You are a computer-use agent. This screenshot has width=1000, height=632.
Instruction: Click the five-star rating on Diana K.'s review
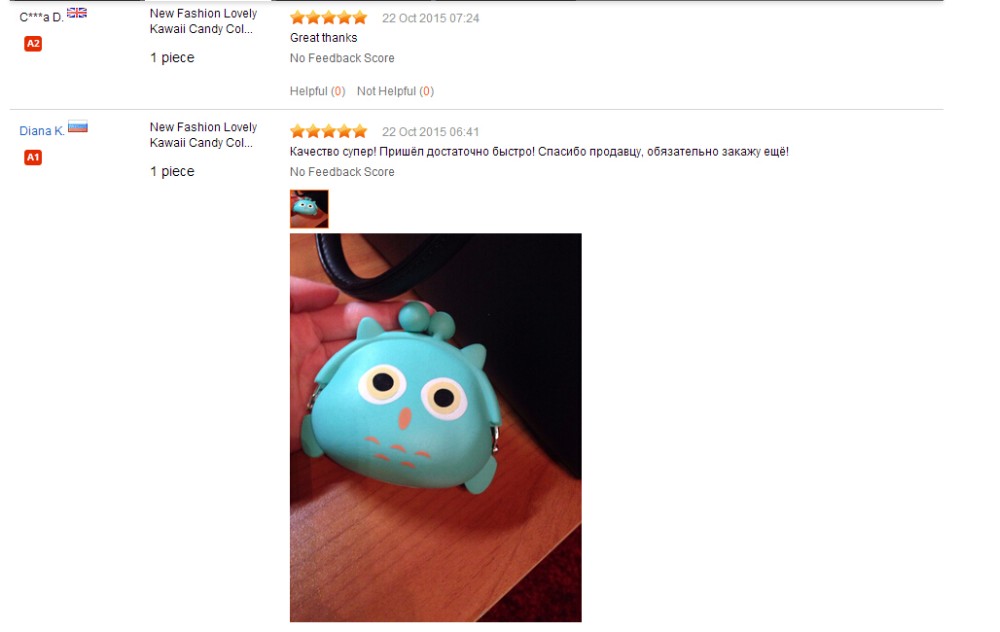pyautogui.click(x=328, y=131)
